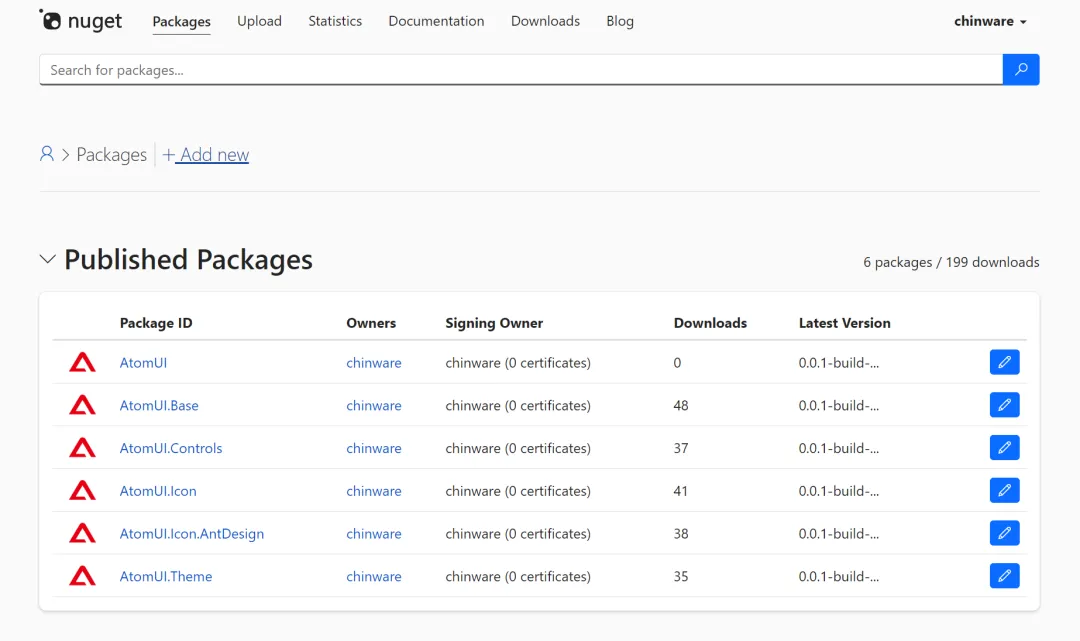Click the AtomUI.Base row latest version value
Viewport: 1080px width, 641px height.
(838, 406)
